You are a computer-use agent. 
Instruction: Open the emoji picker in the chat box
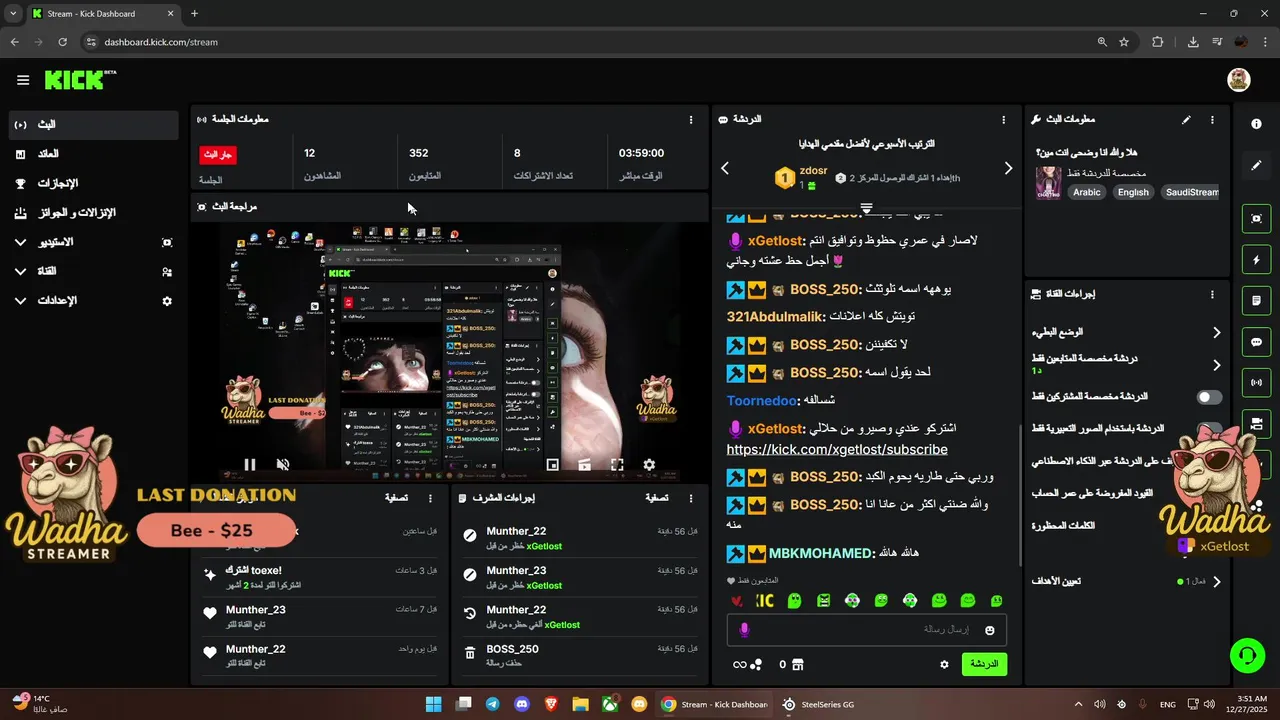(x=990, y=630)
